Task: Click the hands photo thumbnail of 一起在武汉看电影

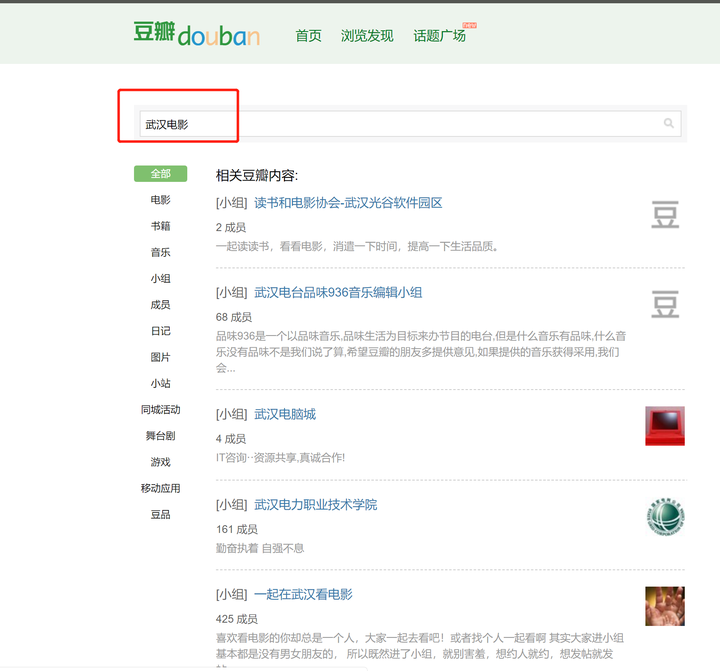Action: [x=665, y=606]
